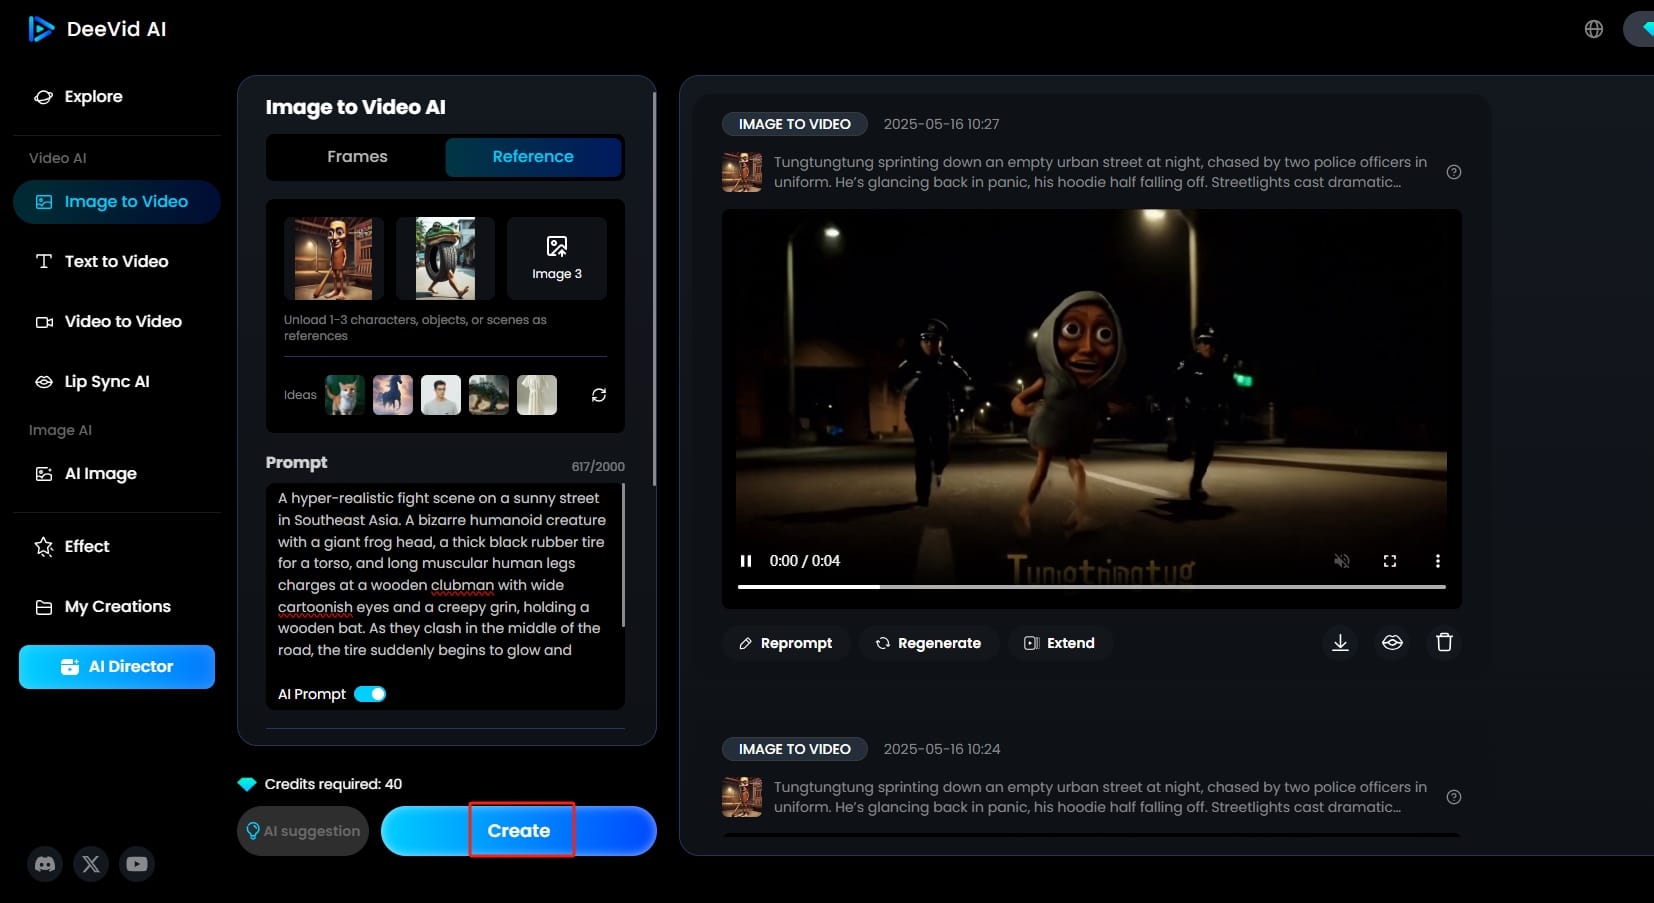Click the 2025-05-16 10:27 timestamp
The height and width of the screenshot is (903, 1654).
941,124
